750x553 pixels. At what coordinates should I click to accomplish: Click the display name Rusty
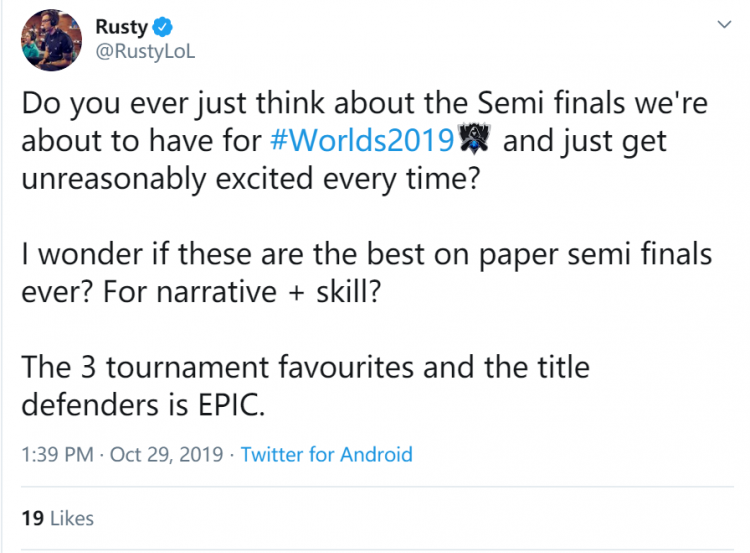click(121, 27)
